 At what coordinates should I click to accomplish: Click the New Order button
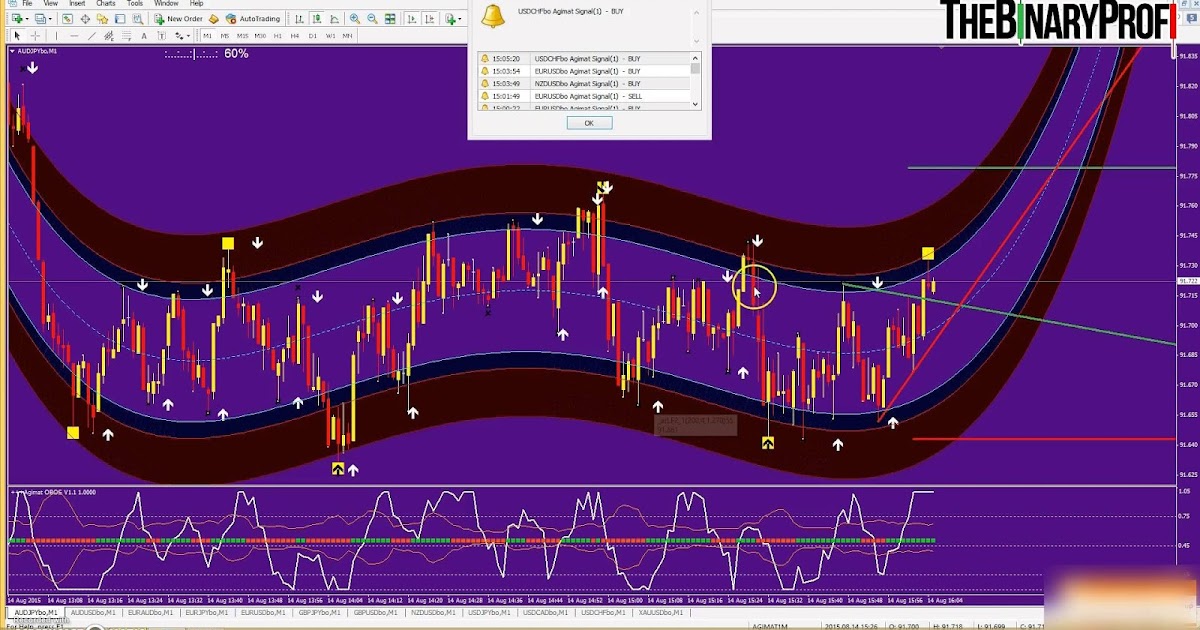click(x=178, y=18)
